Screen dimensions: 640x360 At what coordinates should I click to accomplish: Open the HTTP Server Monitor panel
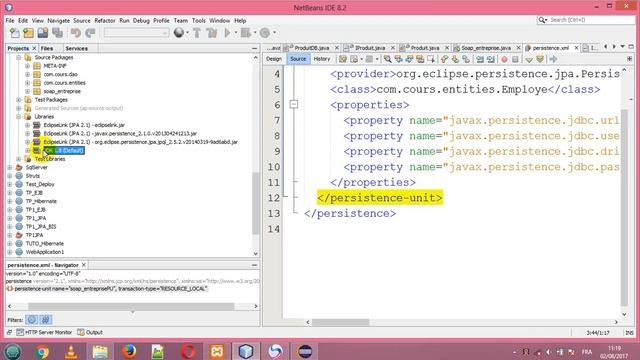coord(44,333)
